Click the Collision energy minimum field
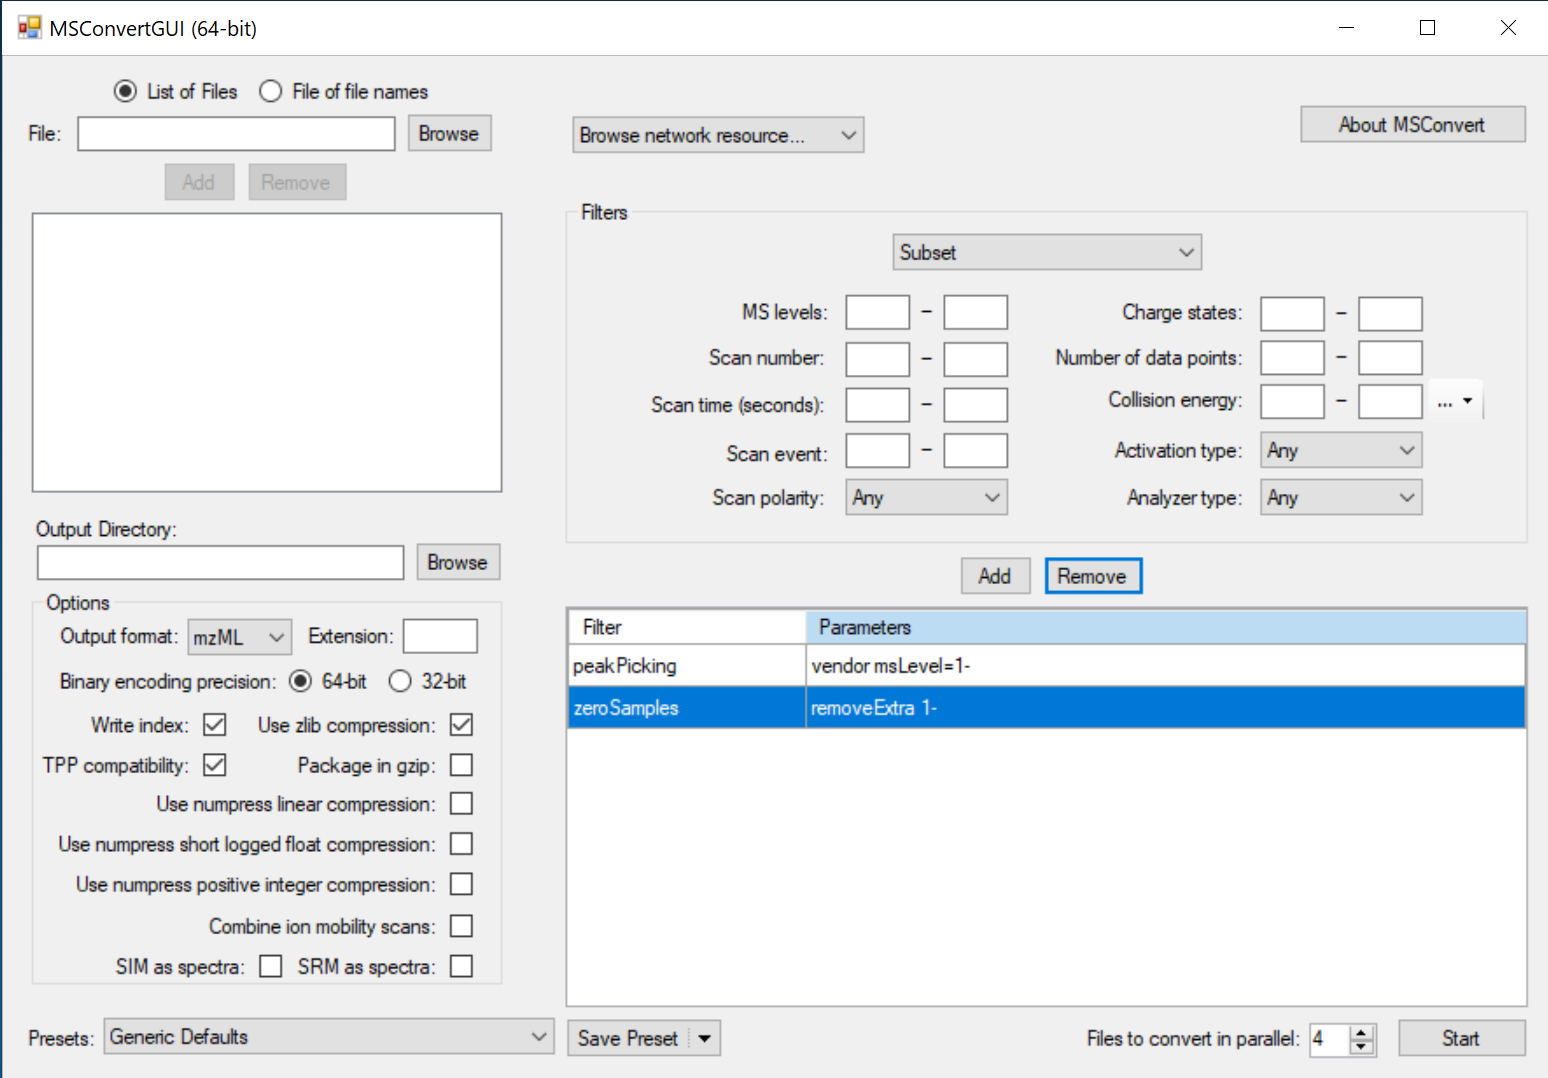Screen dimensions: 1548x1078 (1293, 402)
